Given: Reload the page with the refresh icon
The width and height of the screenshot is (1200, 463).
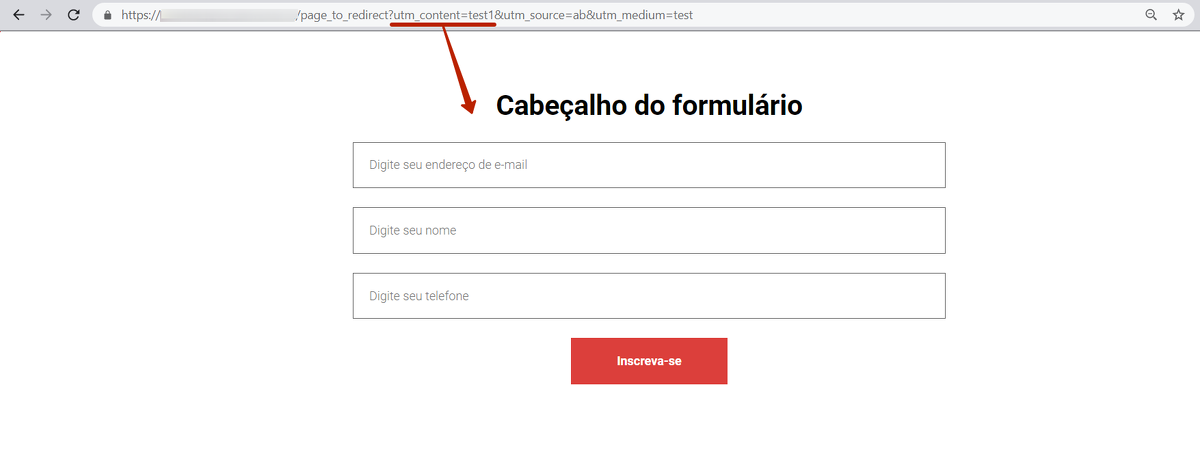Looking at the screenshot, I should coord(73,15).
